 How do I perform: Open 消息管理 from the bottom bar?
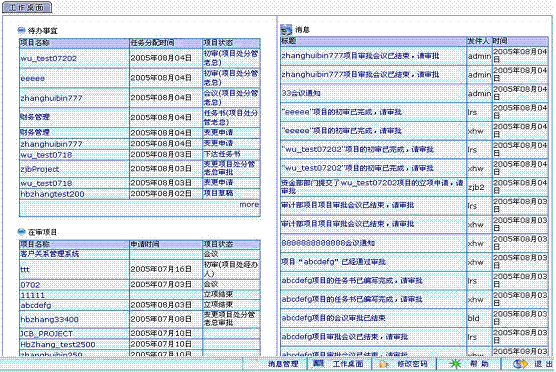(x=283, y=364)
